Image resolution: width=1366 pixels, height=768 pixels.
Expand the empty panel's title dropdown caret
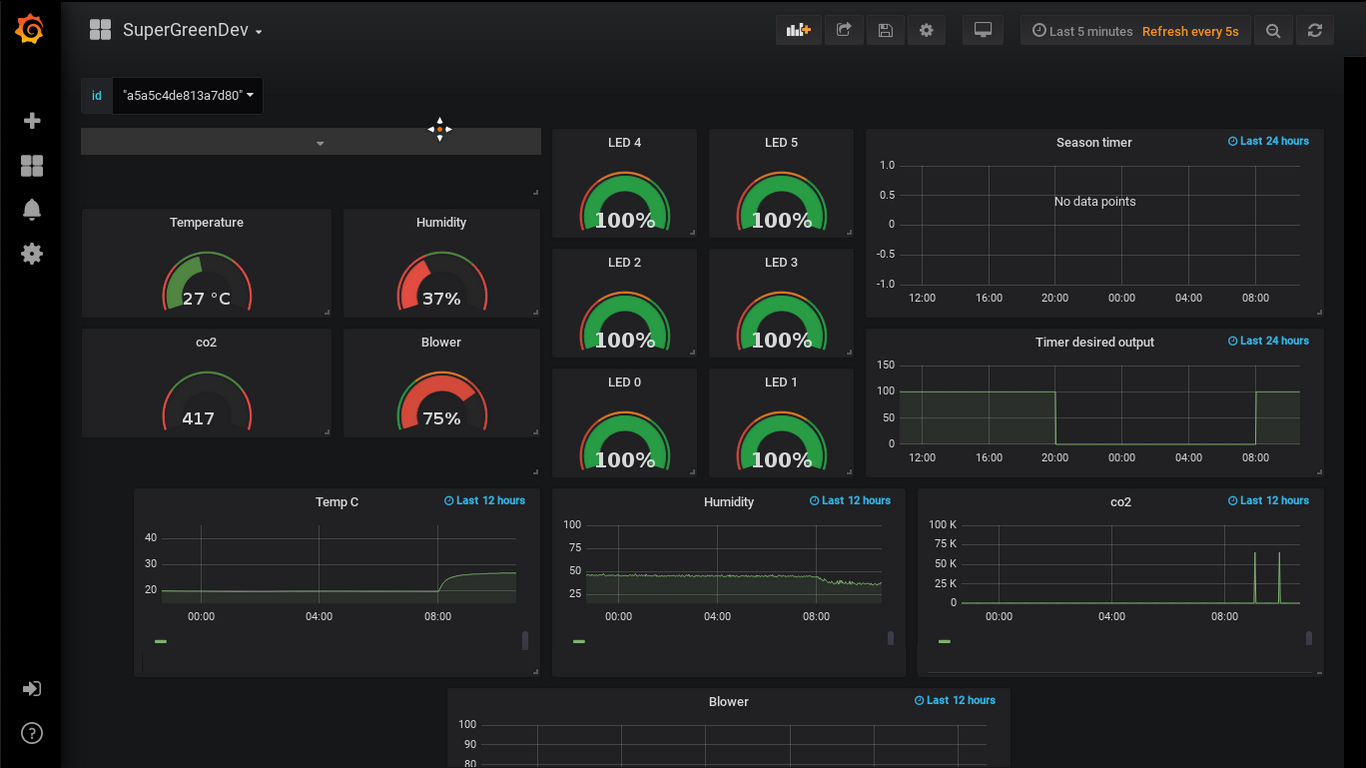320,144
